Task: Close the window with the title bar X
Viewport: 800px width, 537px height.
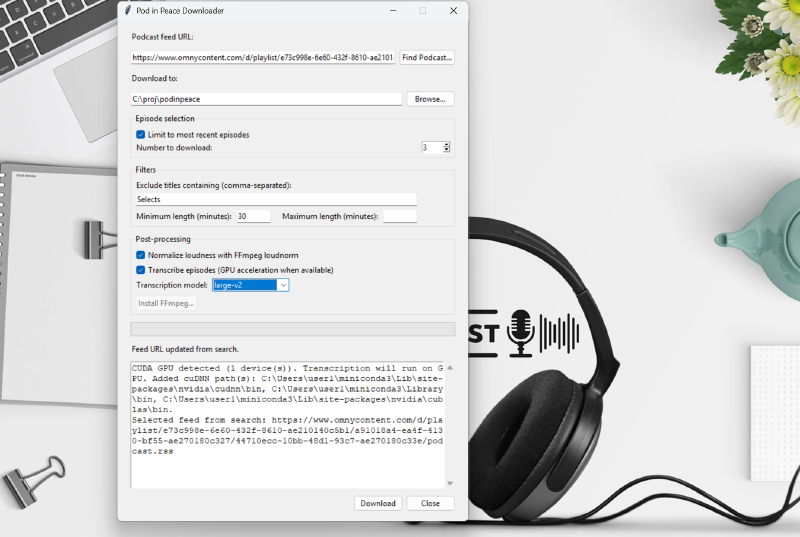Action: tap(453, 10)
